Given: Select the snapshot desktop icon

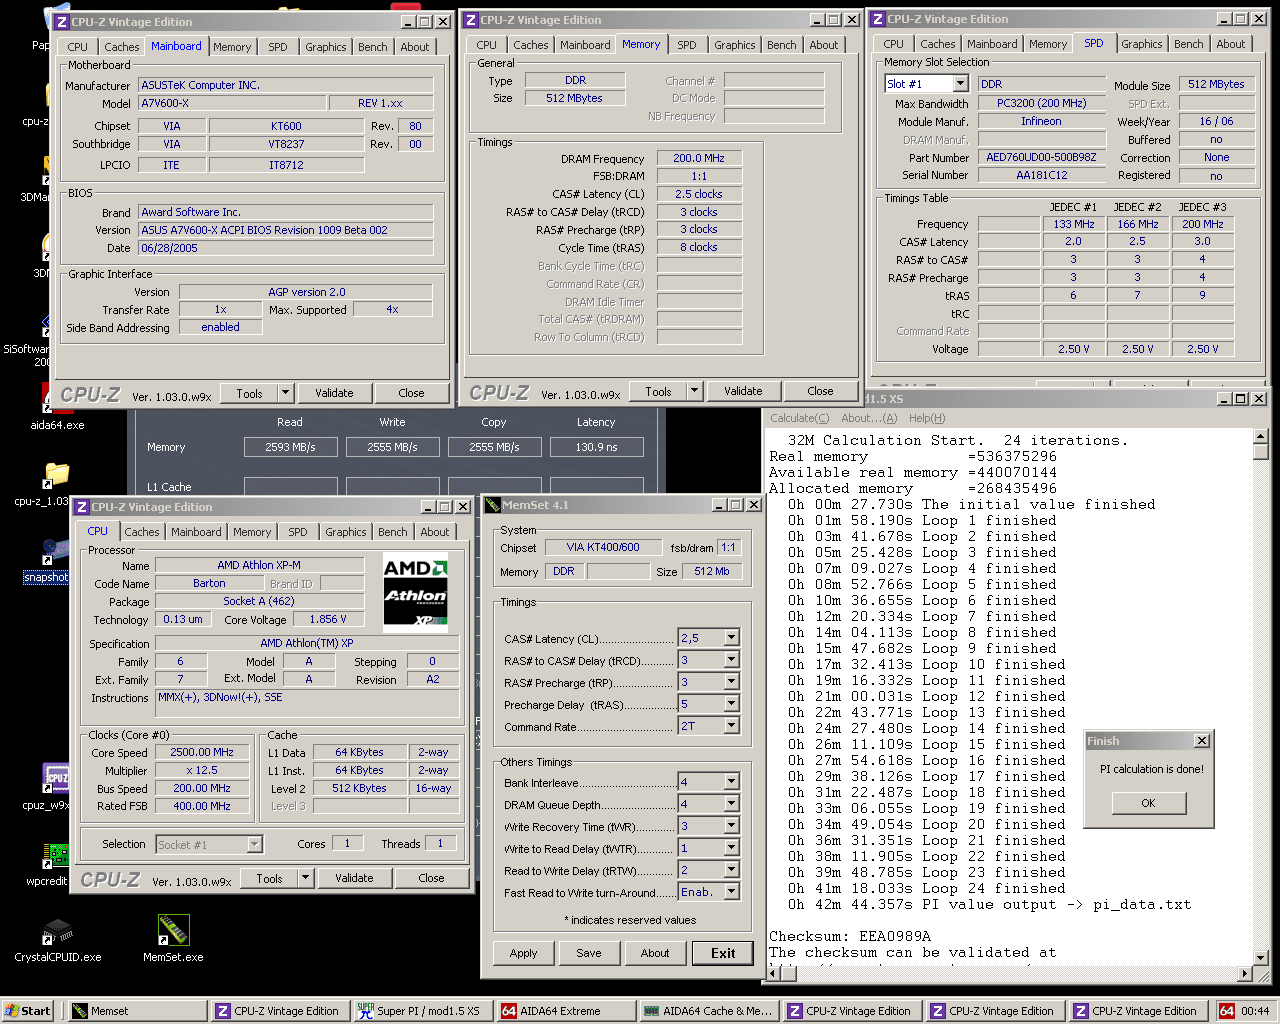Looking at the screenshot, I should pos(53,553).
